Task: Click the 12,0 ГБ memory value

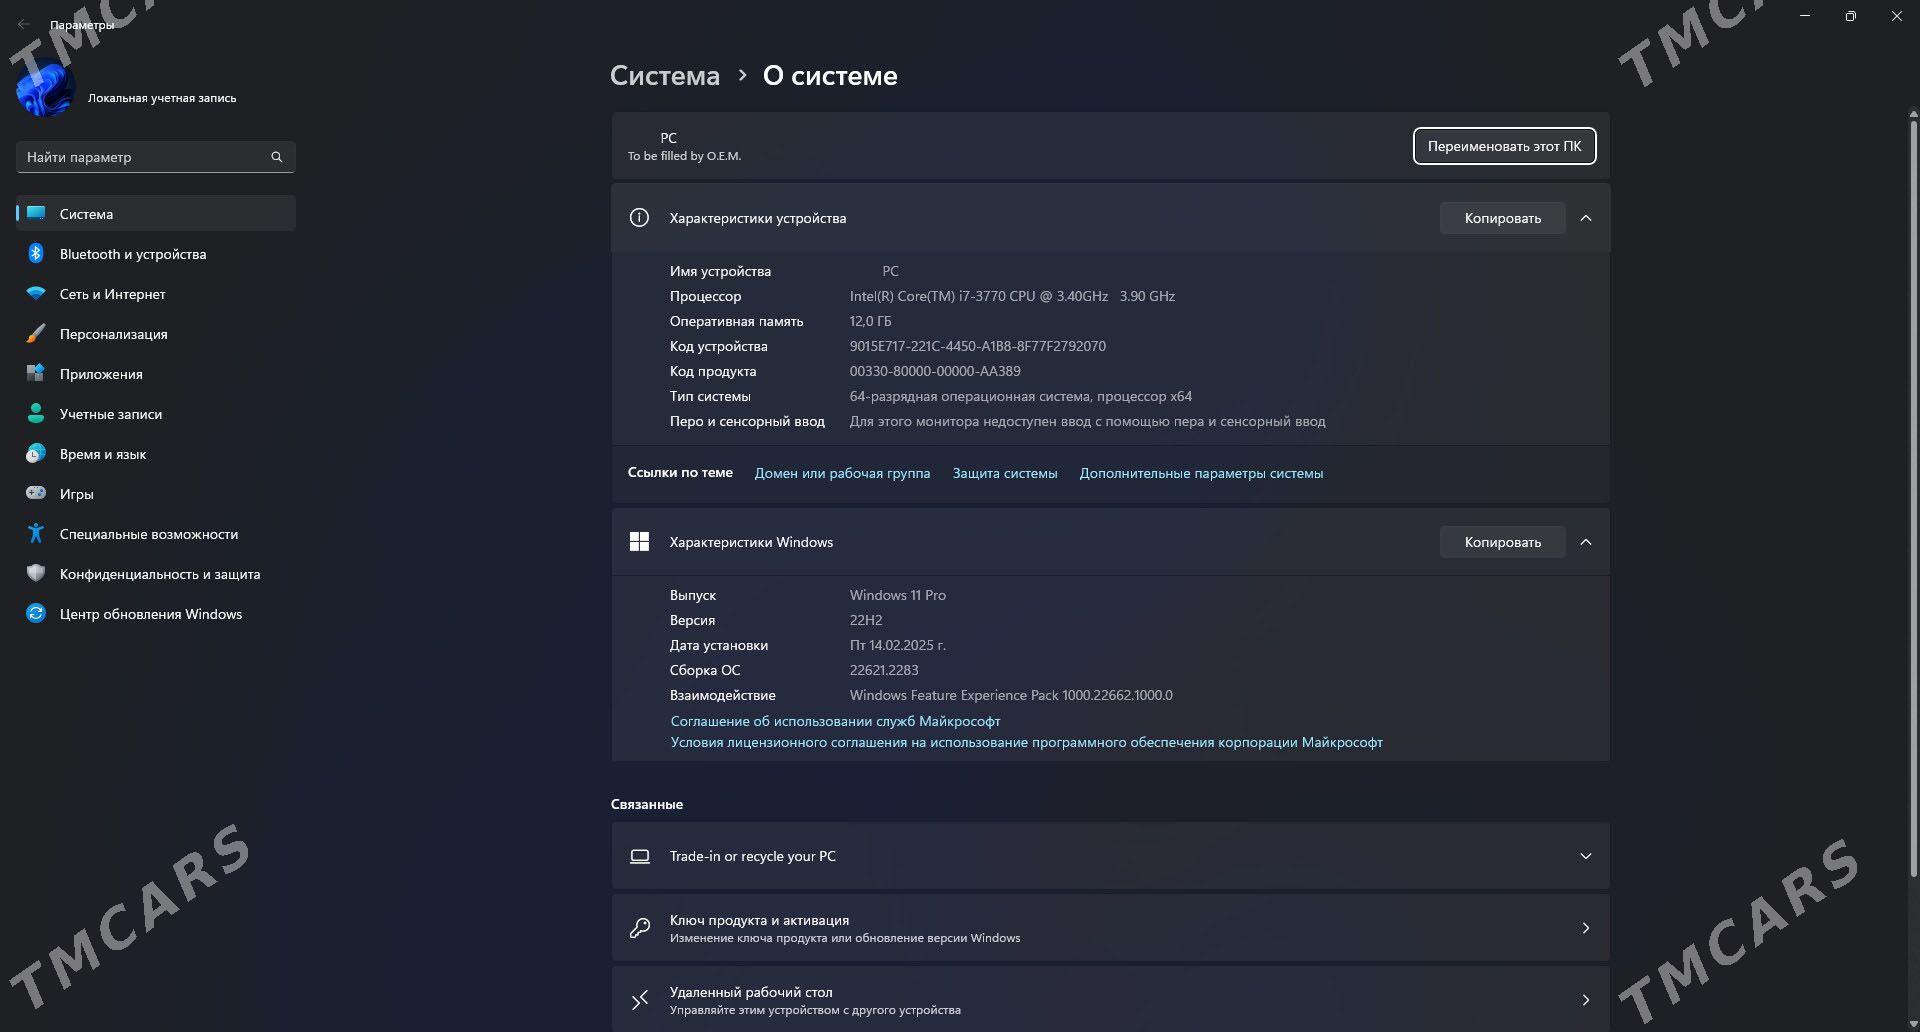Action: point(870,321)
